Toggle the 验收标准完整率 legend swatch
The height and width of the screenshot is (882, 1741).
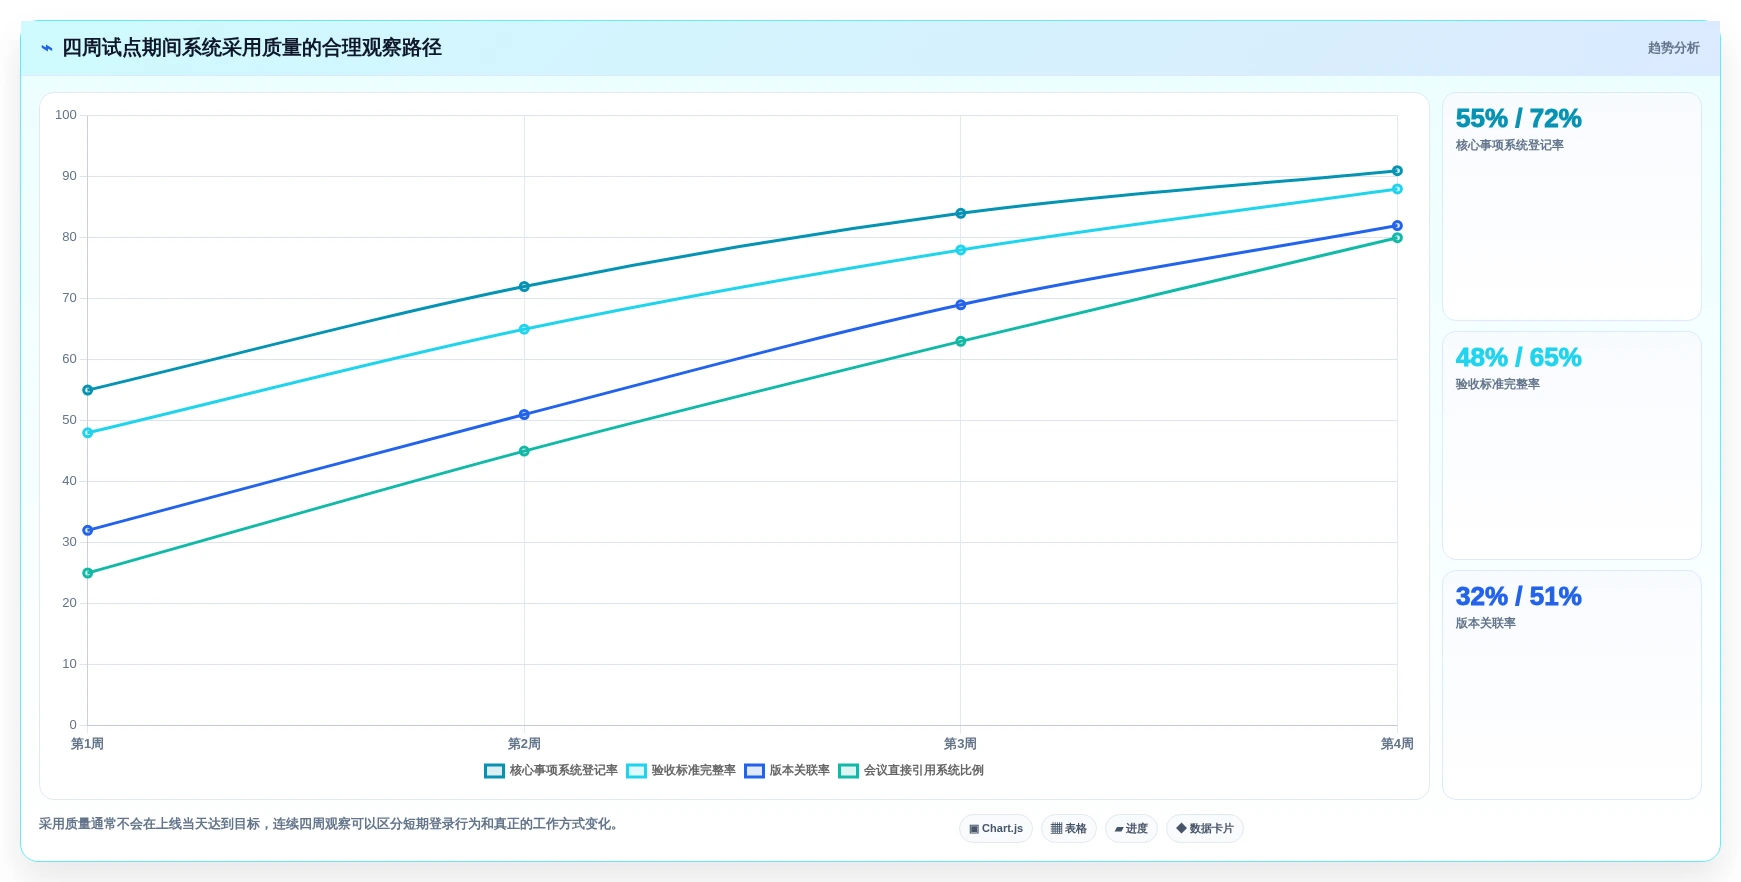(636, 771)
